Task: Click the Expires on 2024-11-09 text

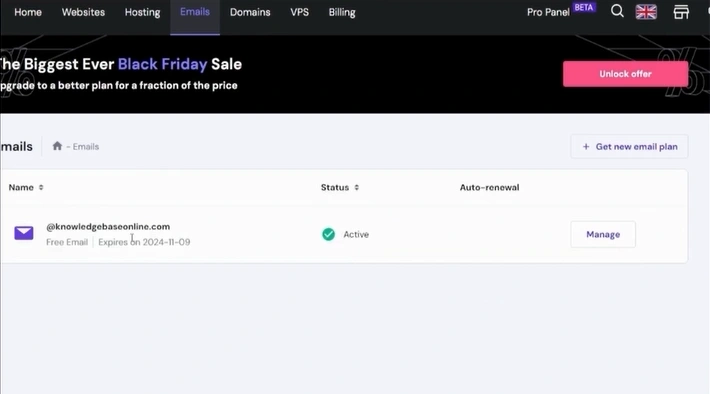Action: pyautogui.click(x=144, y=242)
